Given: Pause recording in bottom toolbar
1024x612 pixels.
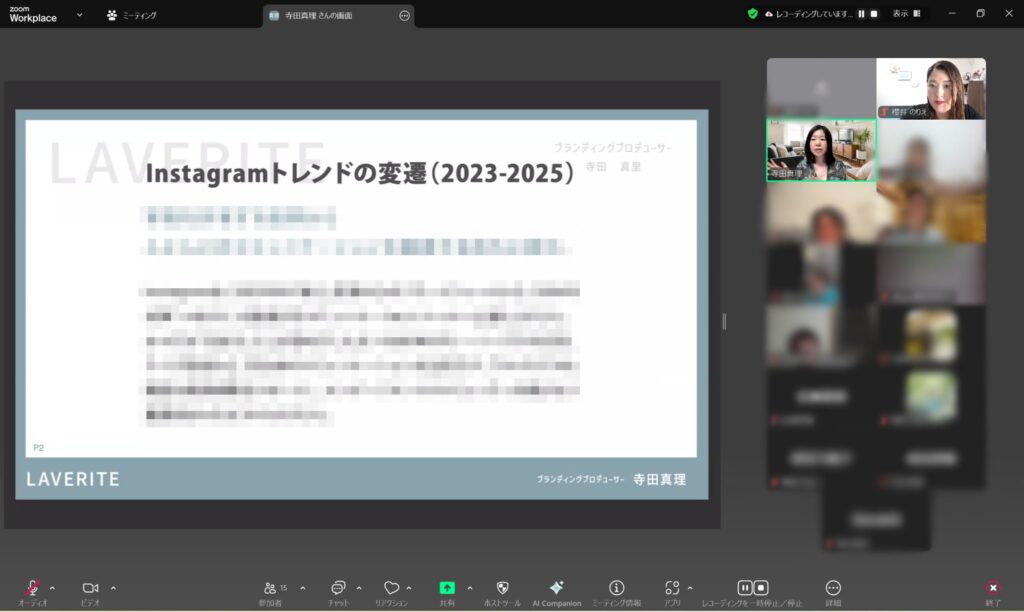Looking at the screenshot, I should click(x=744, y=588).
